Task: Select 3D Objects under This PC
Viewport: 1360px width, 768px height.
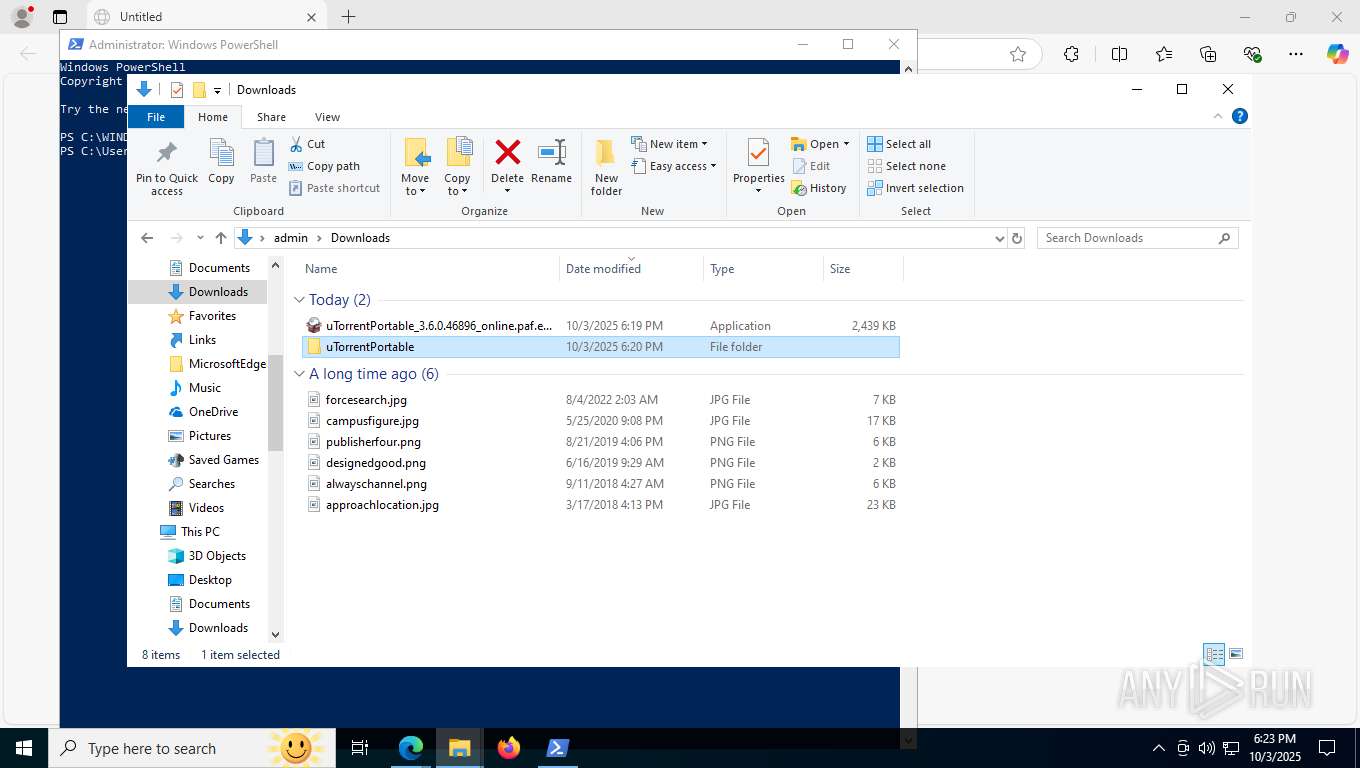Action: click(x=207, y=556)
